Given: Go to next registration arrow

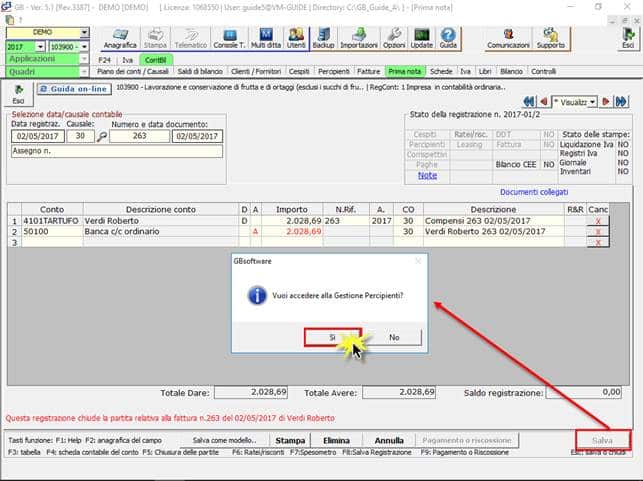Looking at the screenshot, I should (605, 102).
